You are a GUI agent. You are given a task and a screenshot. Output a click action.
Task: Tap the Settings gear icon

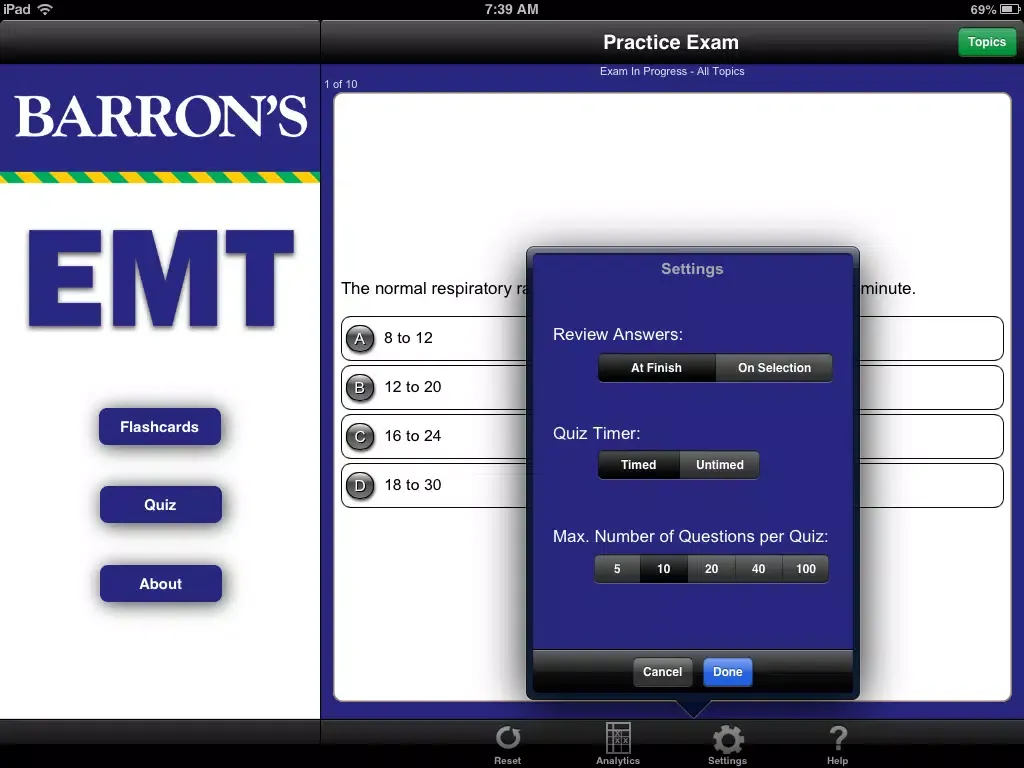[x=728, y=739]
